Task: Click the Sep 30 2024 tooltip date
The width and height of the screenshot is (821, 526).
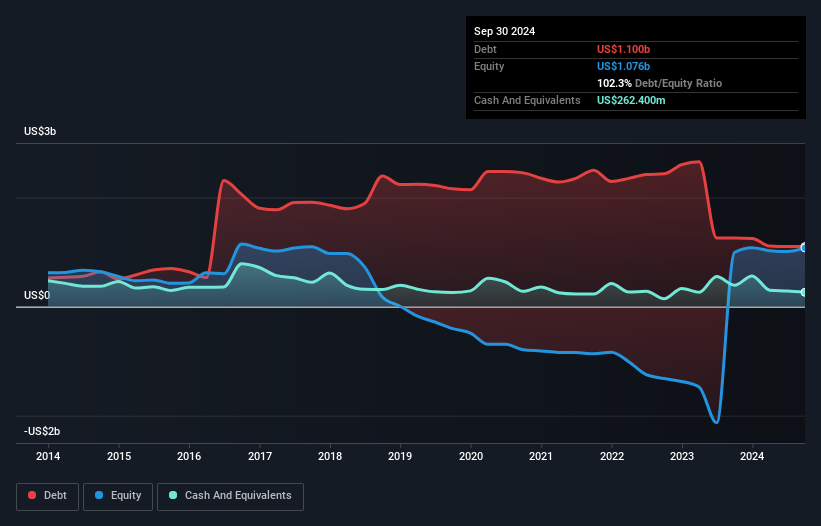Action: pyautogui.click(x=504, y=31)
